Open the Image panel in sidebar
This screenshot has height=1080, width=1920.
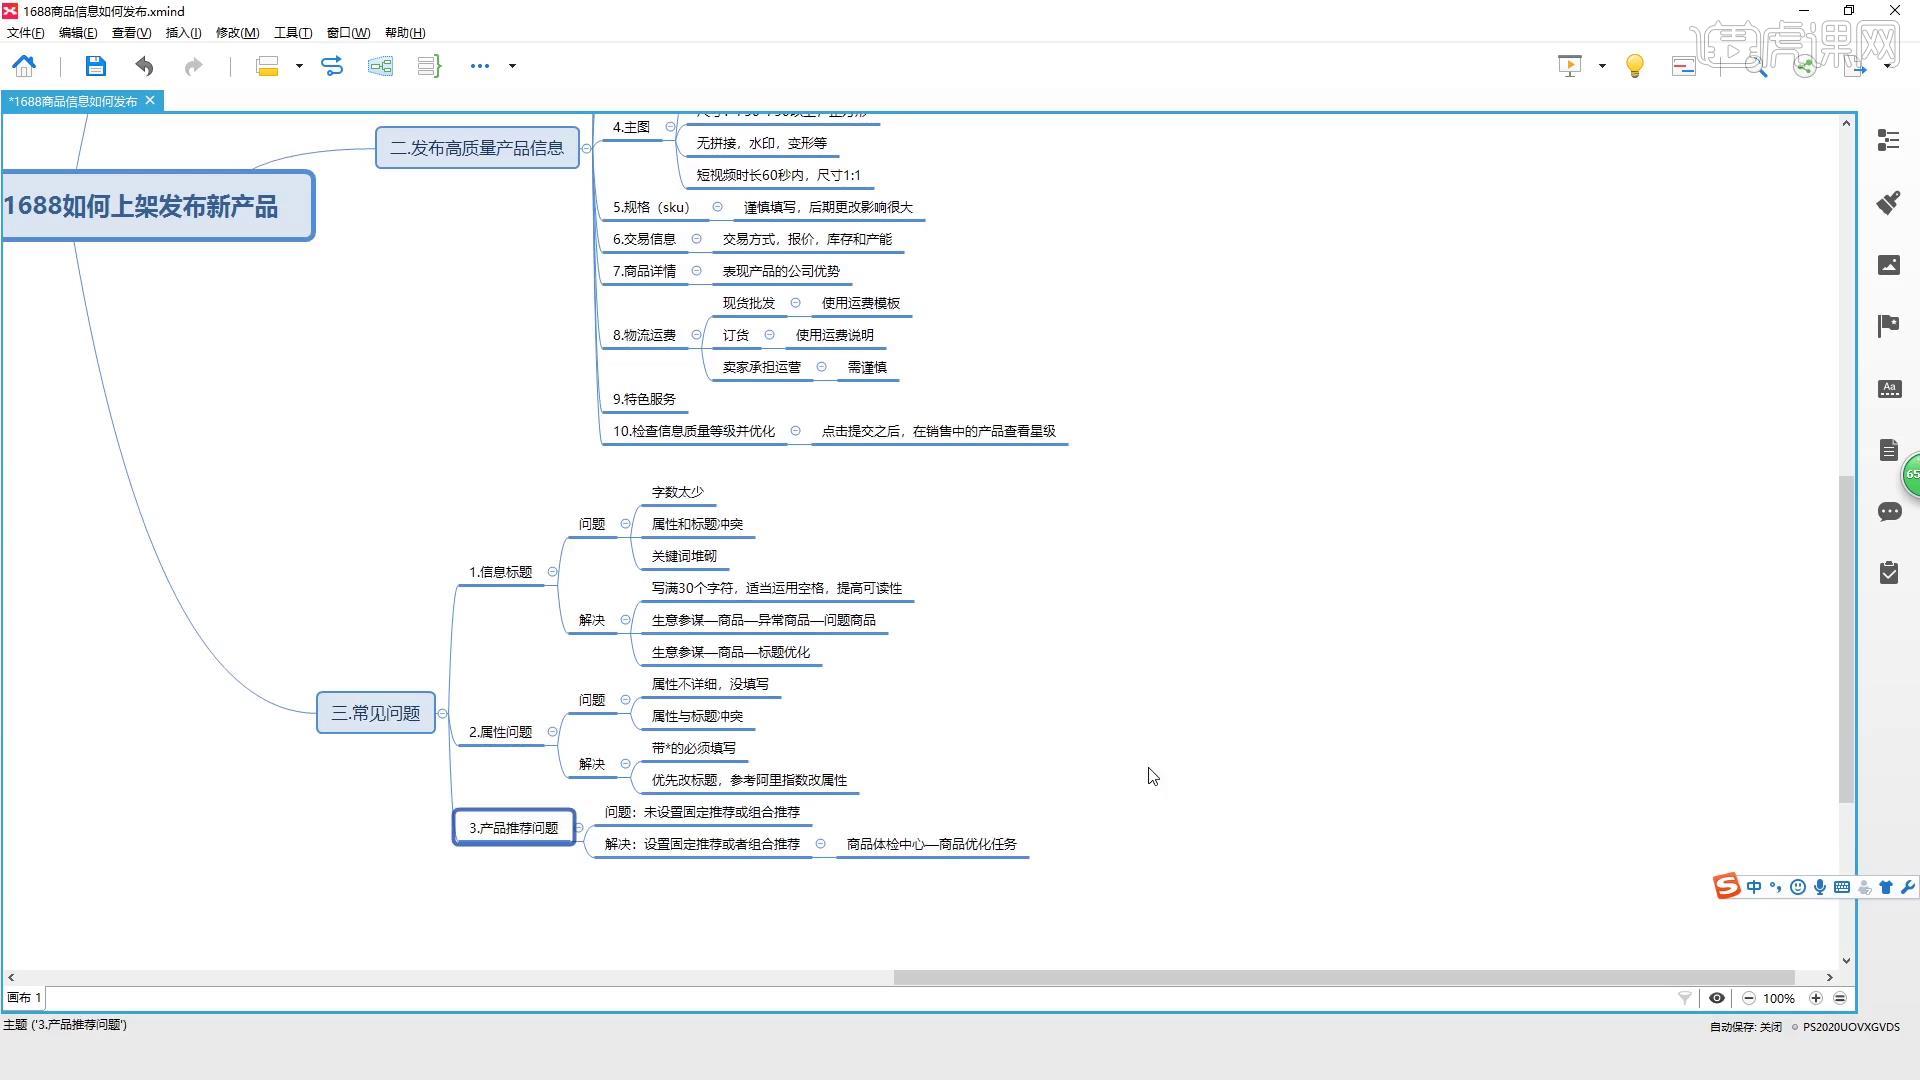[x=1889, y=264]
